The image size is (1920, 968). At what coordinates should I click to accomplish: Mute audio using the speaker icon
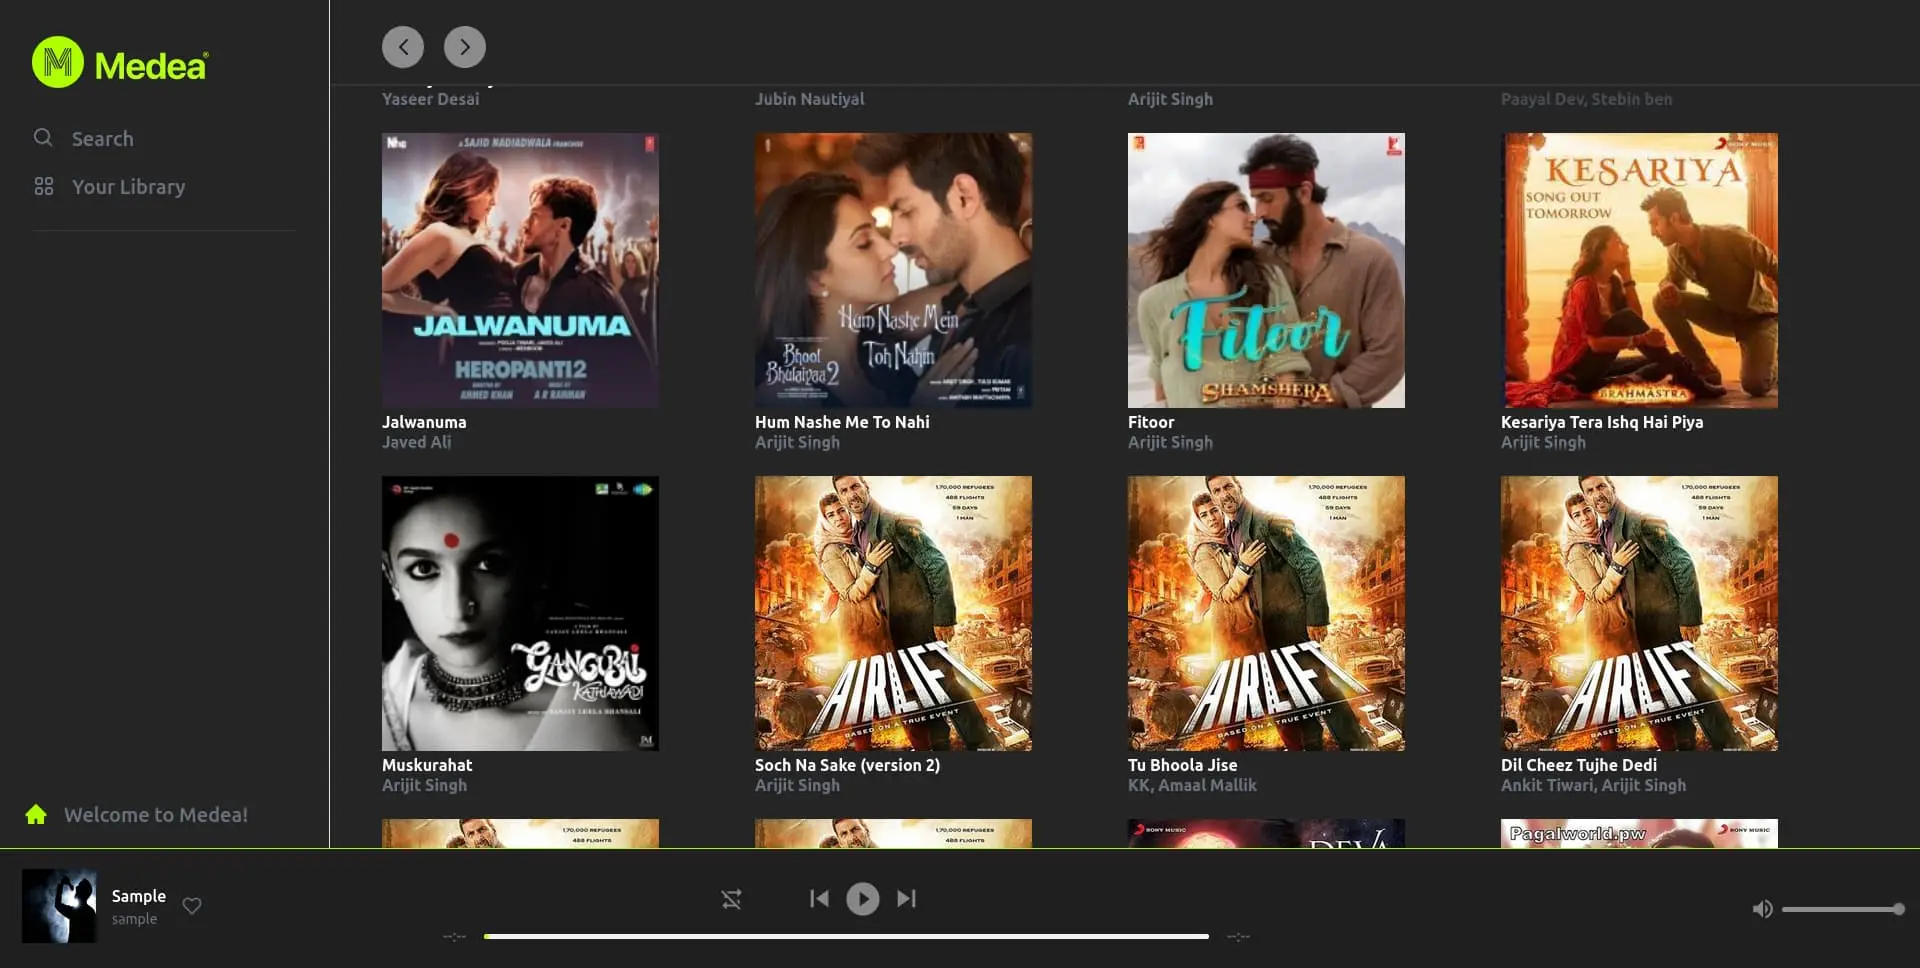tap(1763, 909)
